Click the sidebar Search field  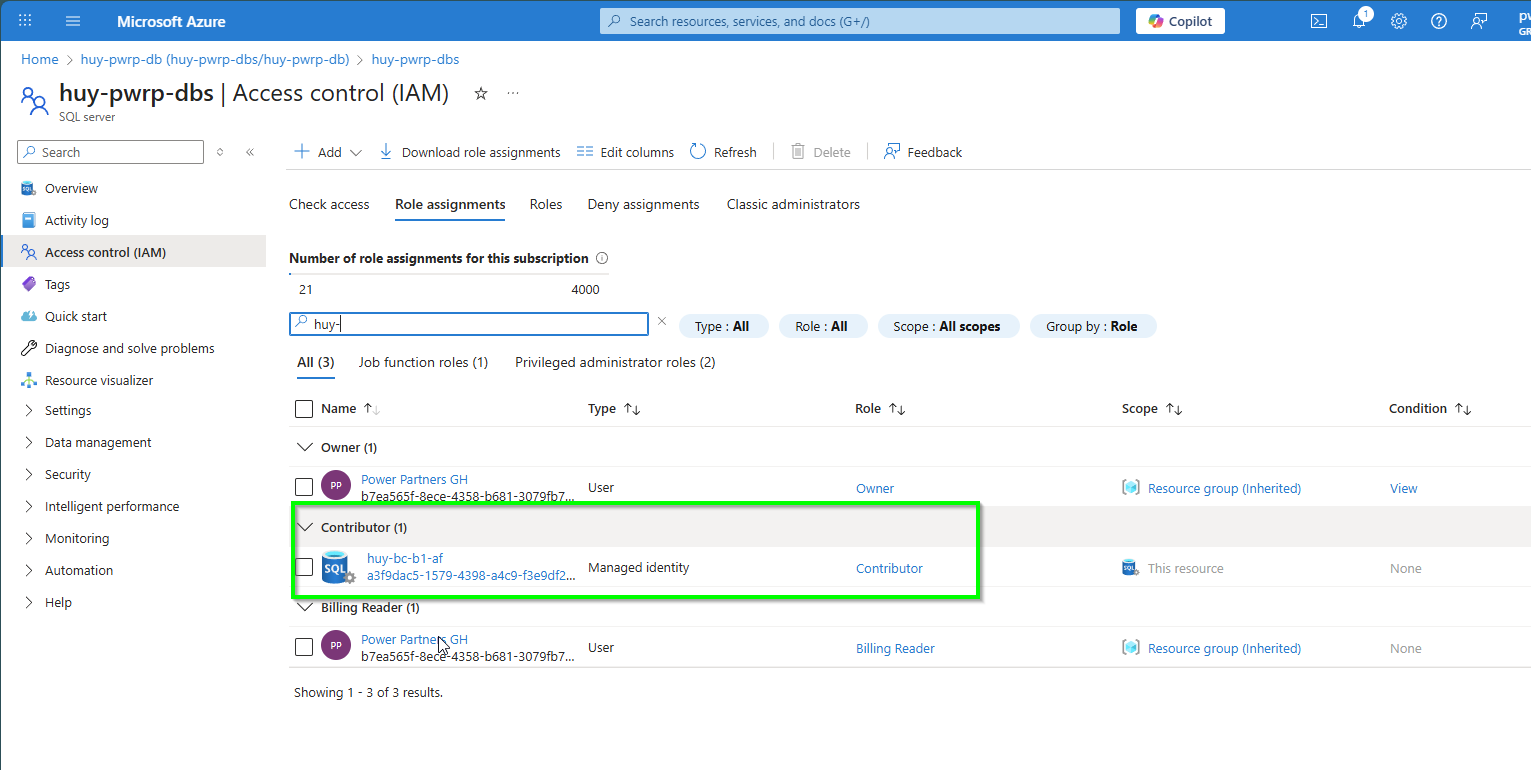point(111,152)
